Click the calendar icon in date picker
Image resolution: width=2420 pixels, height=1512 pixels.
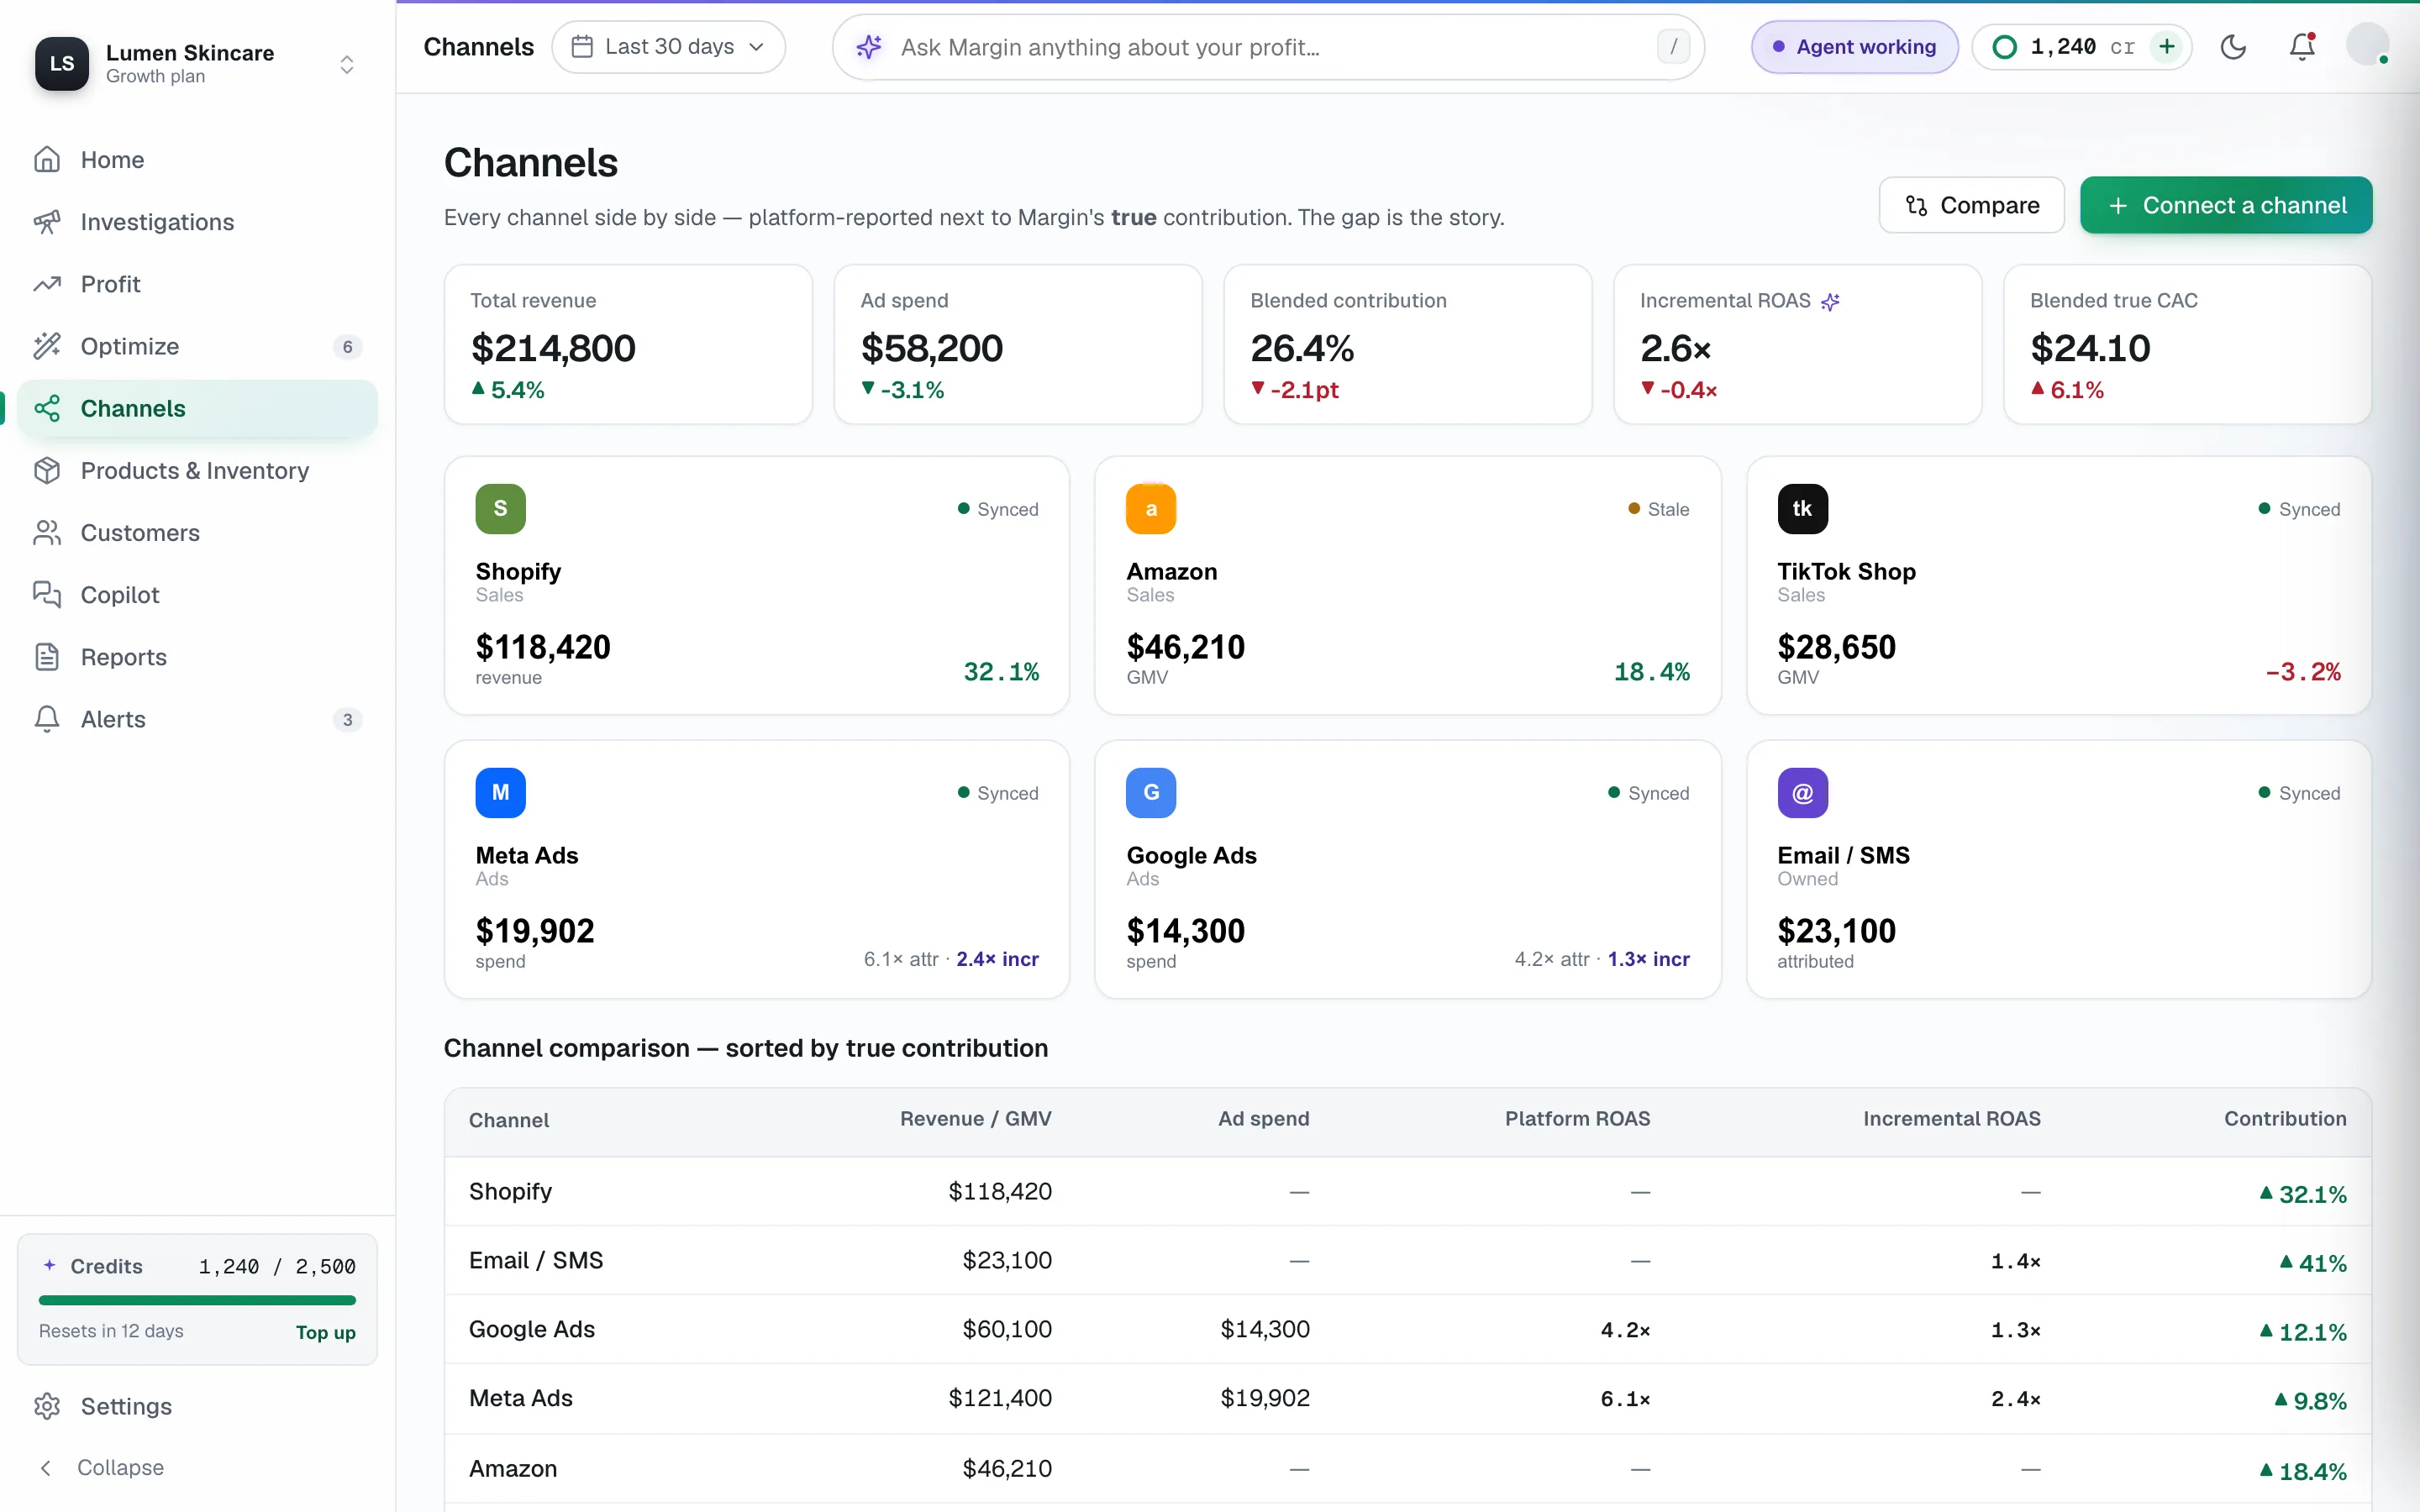pyautogui.click(x=582, y=47)
